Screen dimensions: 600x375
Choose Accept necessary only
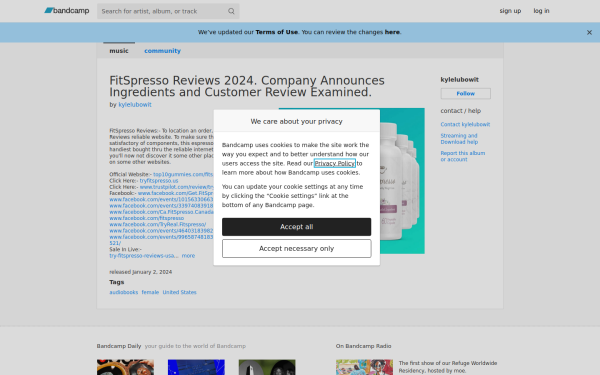(297, 249)
